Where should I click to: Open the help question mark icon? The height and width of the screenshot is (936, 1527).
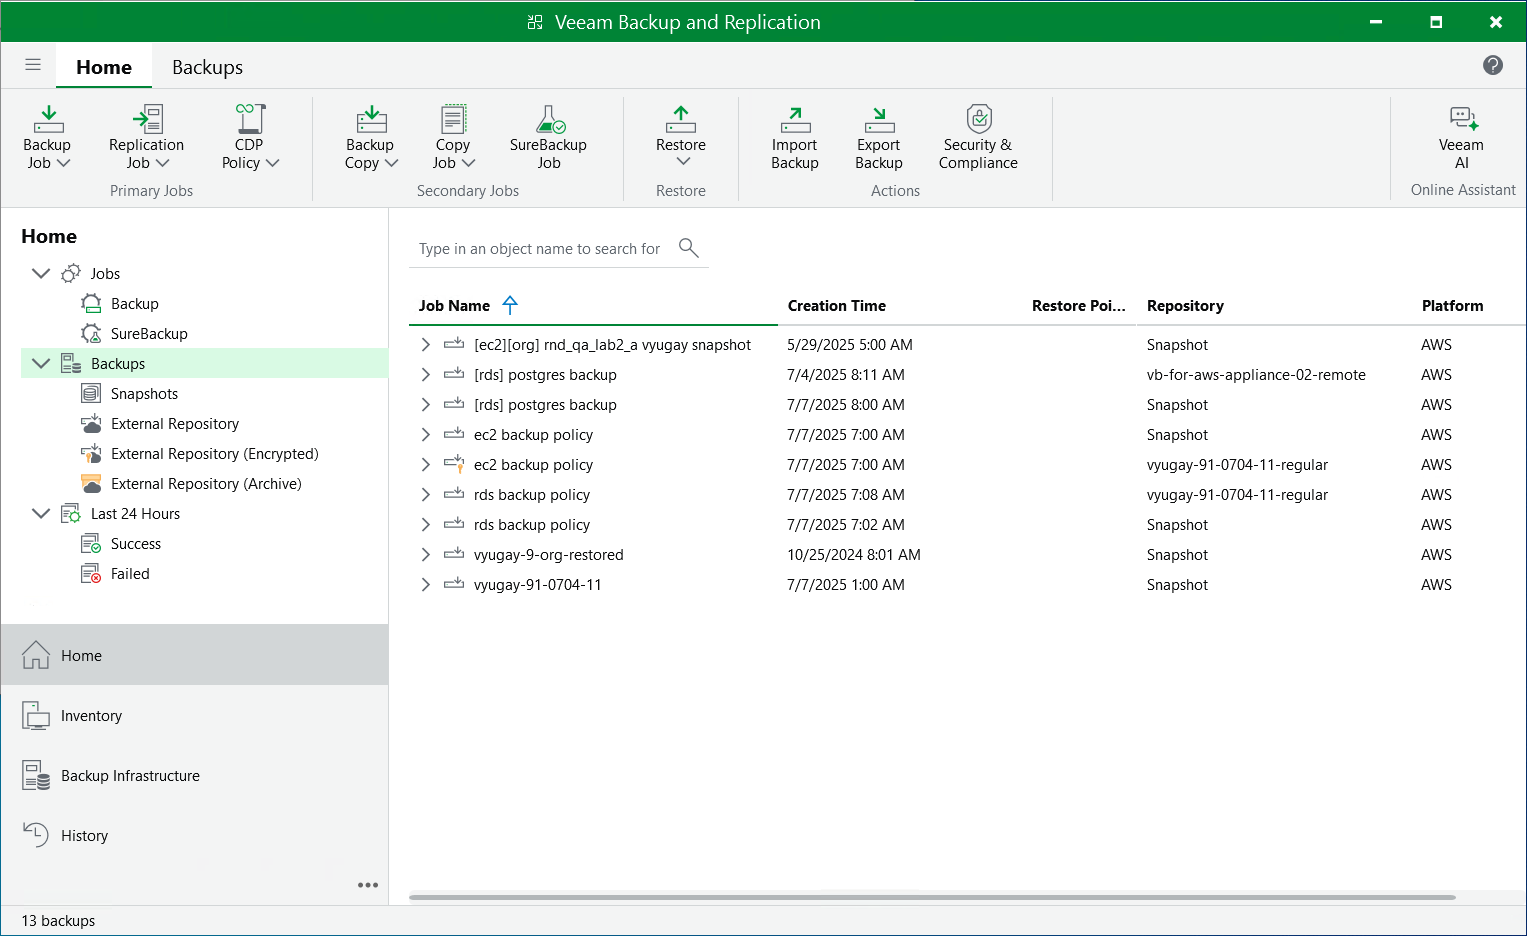(x=1492, y=66)
